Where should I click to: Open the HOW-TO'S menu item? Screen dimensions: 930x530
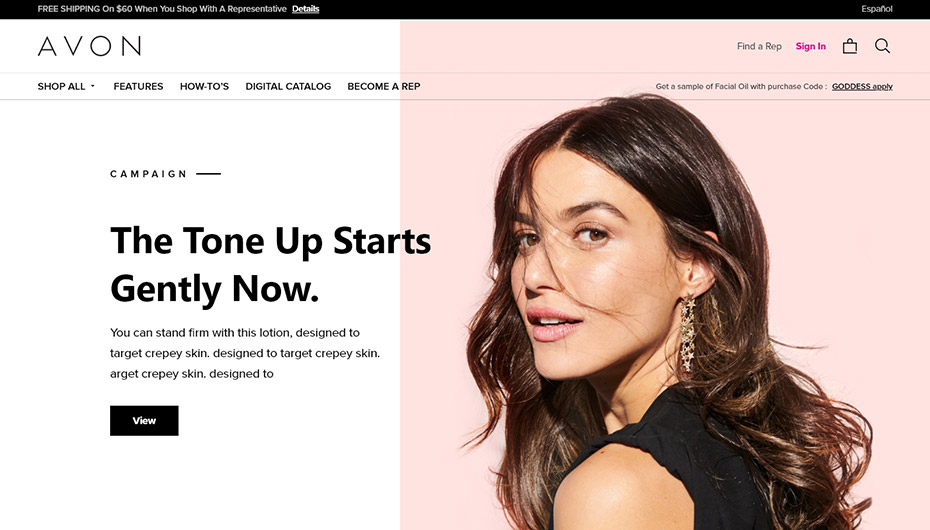pos(204,87)
